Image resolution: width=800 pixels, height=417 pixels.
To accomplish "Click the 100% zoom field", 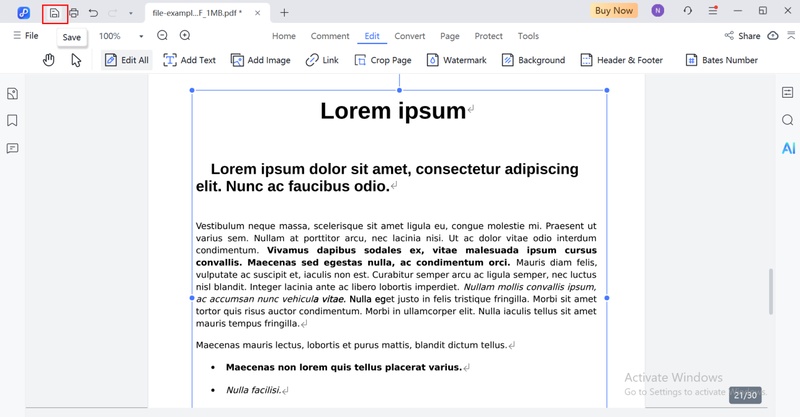I will [x=110, y=36].
